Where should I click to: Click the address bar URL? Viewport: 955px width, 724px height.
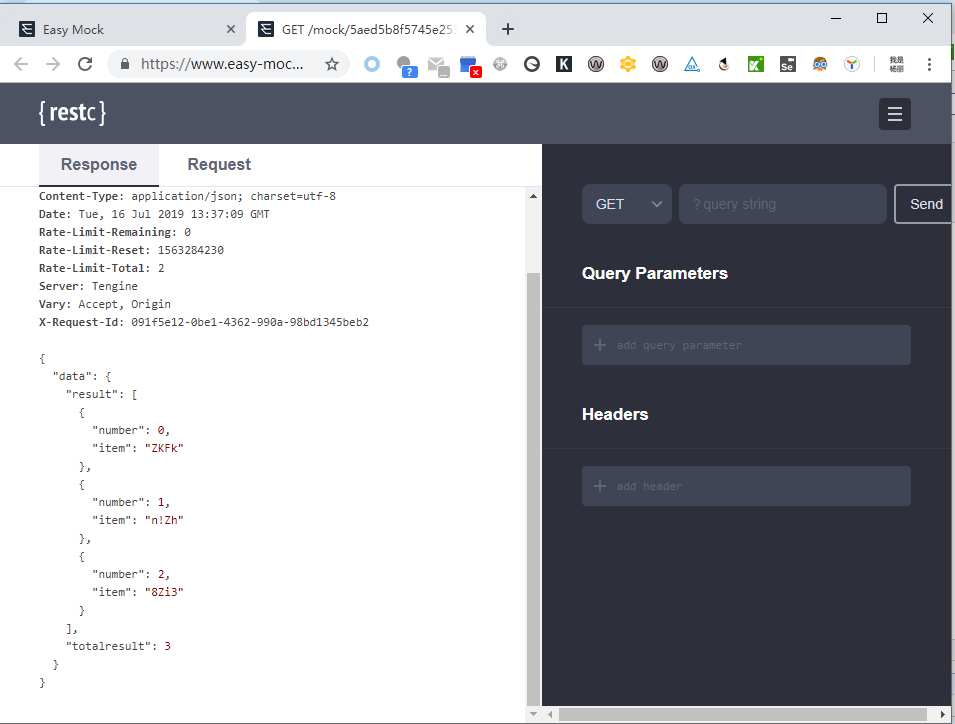(x=222, y=64)
